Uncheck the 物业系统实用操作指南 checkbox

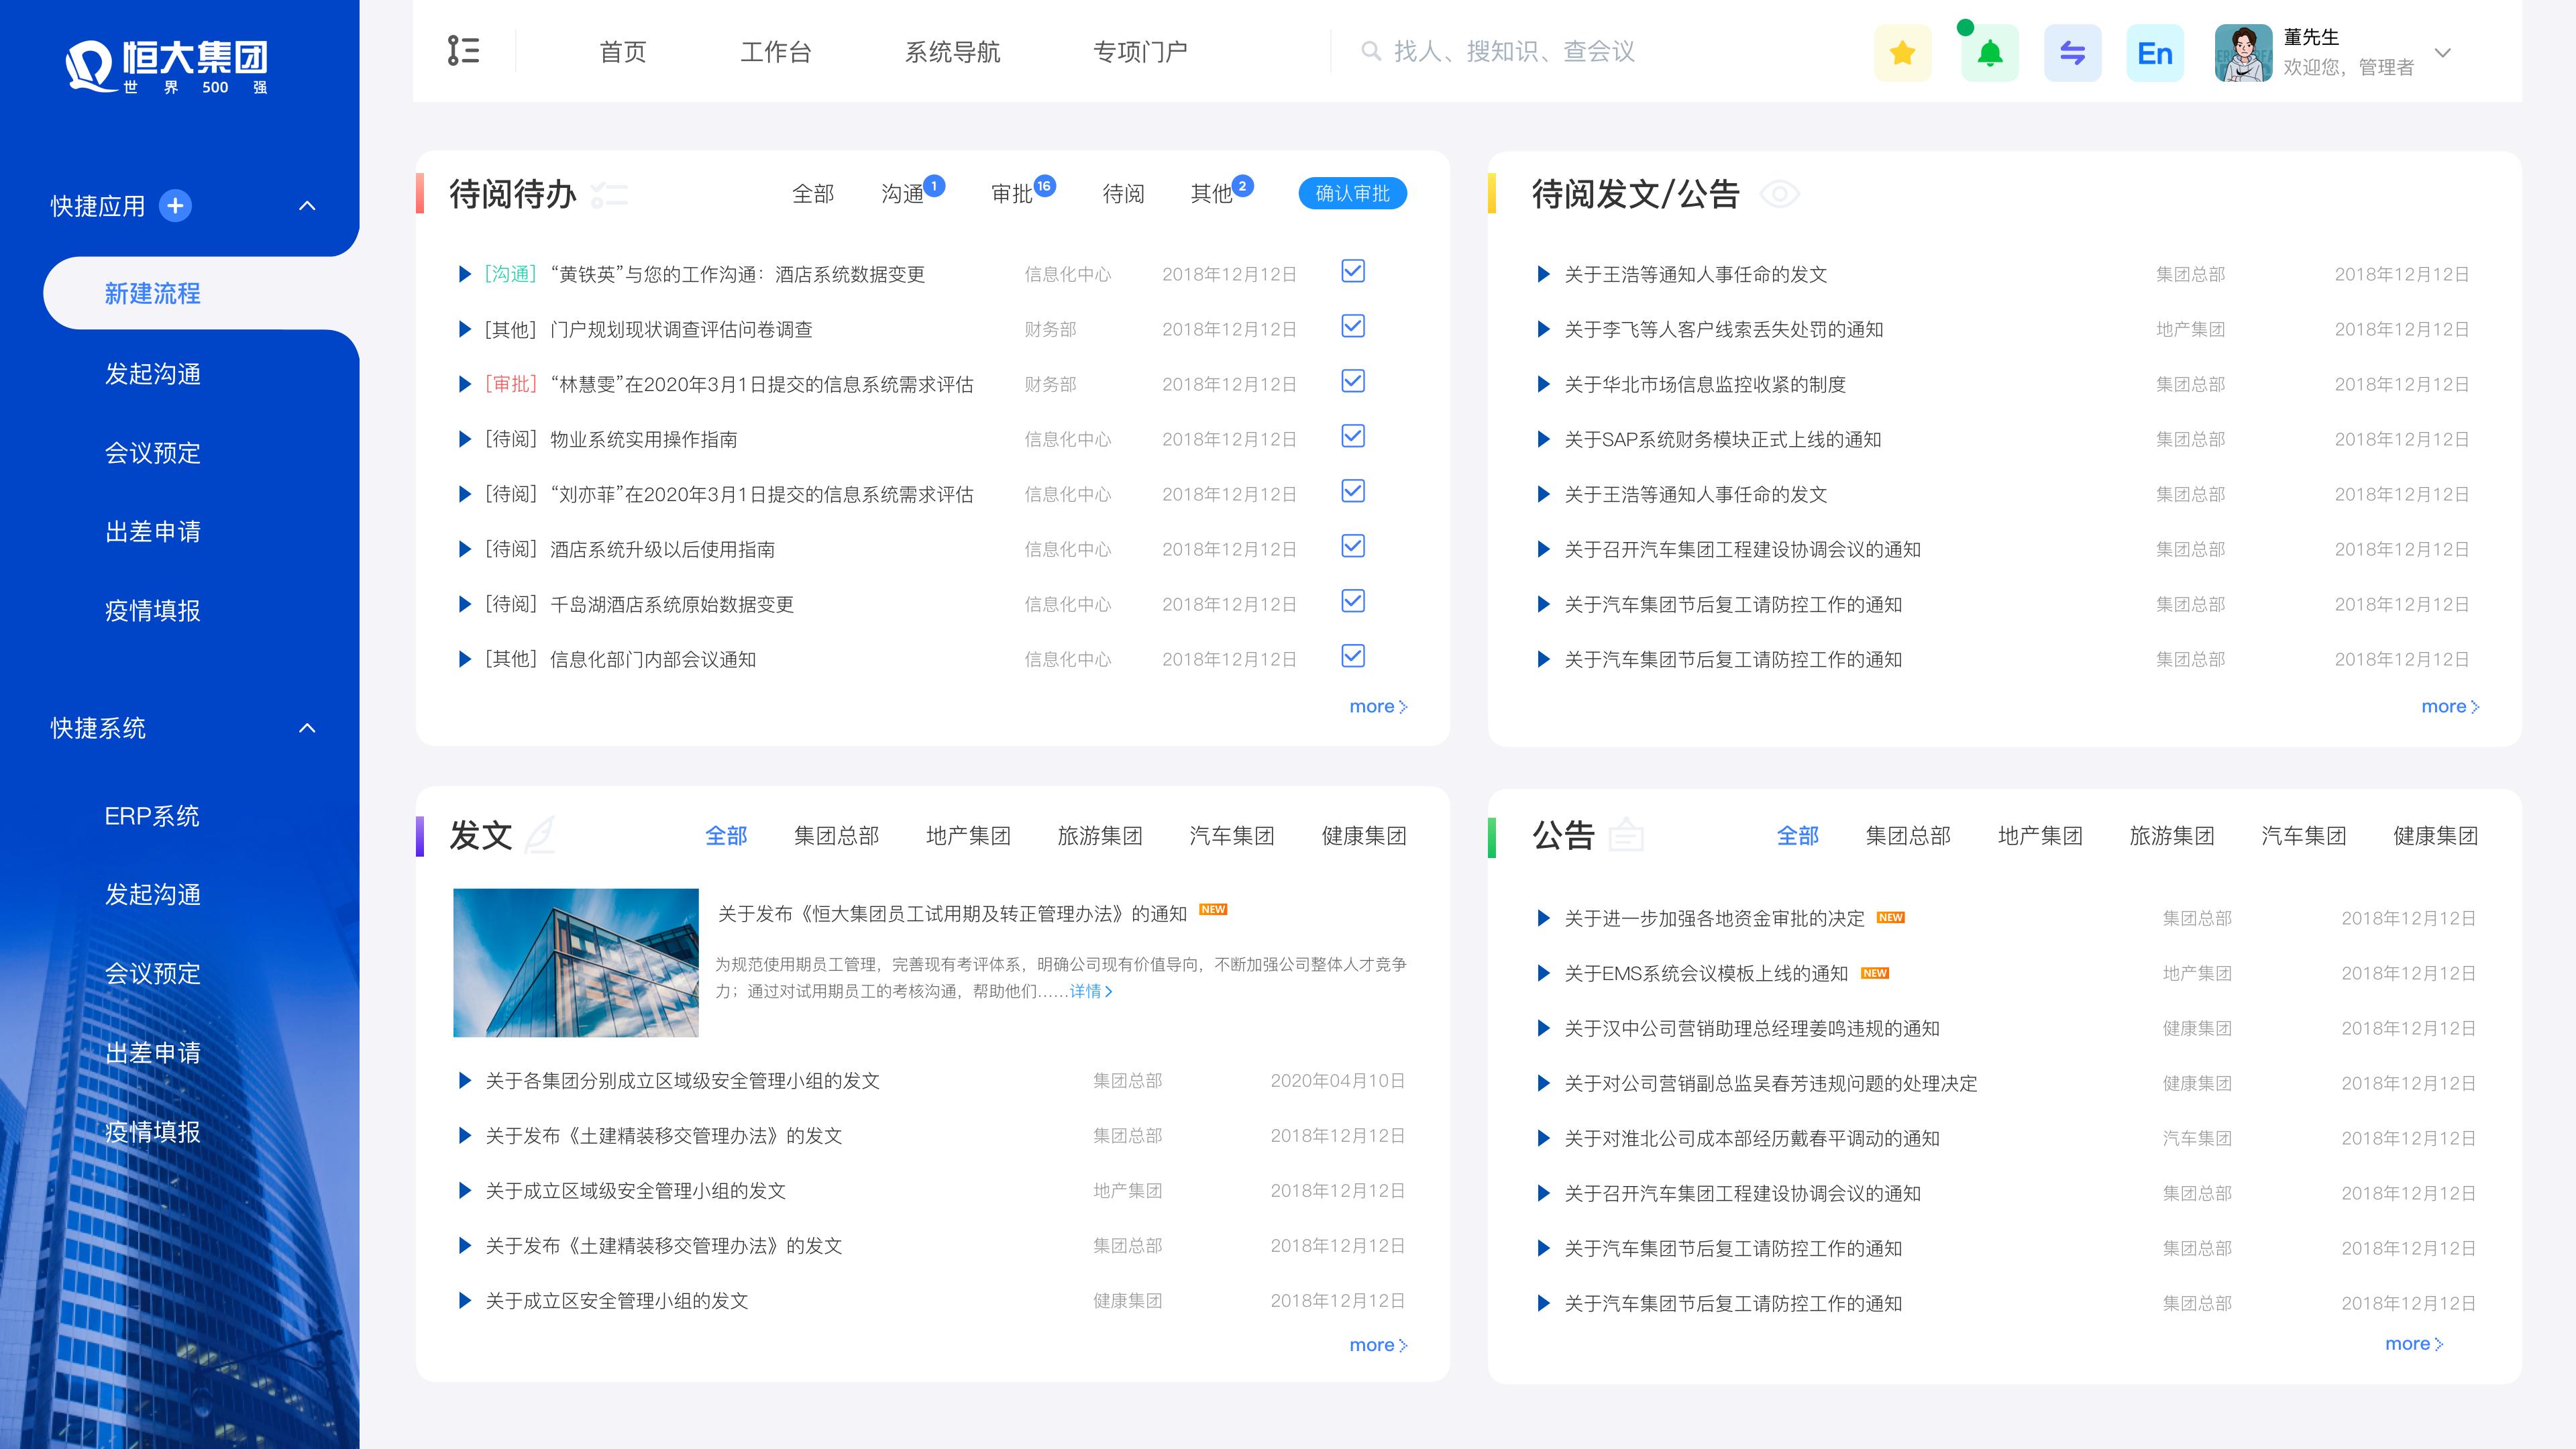(1352, 437)
